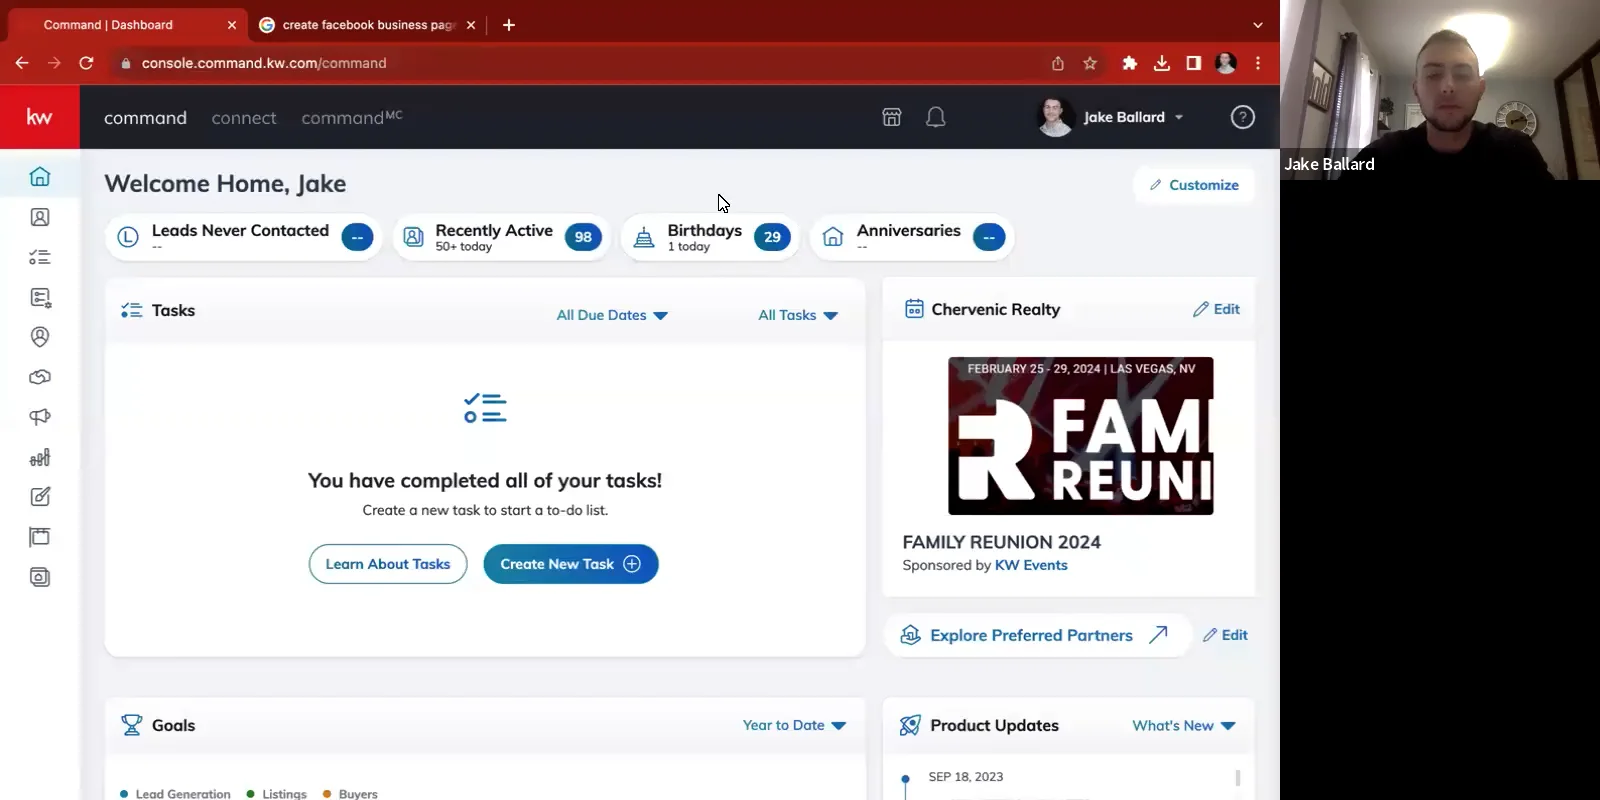
Task: Open the Contacts sidebar icon
Action: tap(40, 217)
